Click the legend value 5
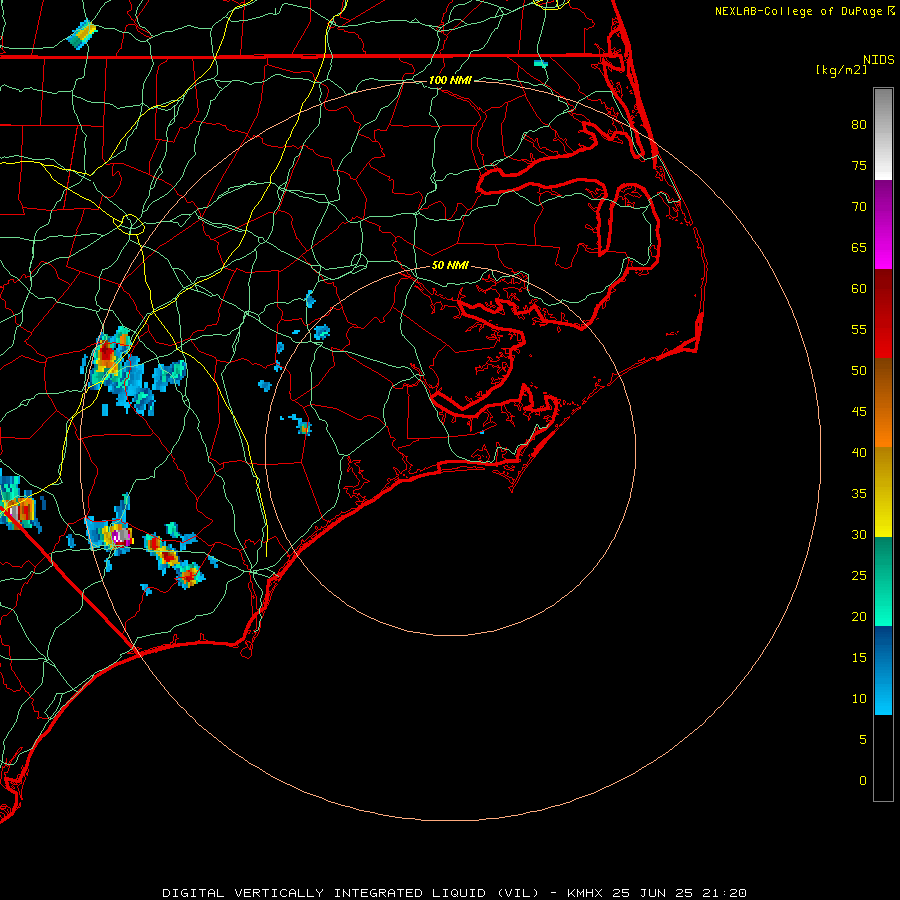The width and height of the screenshot is (900, 900). click(x=863, y=740)
